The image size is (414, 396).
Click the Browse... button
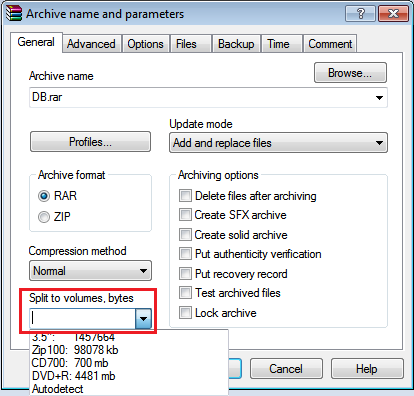tap(350, 73)
